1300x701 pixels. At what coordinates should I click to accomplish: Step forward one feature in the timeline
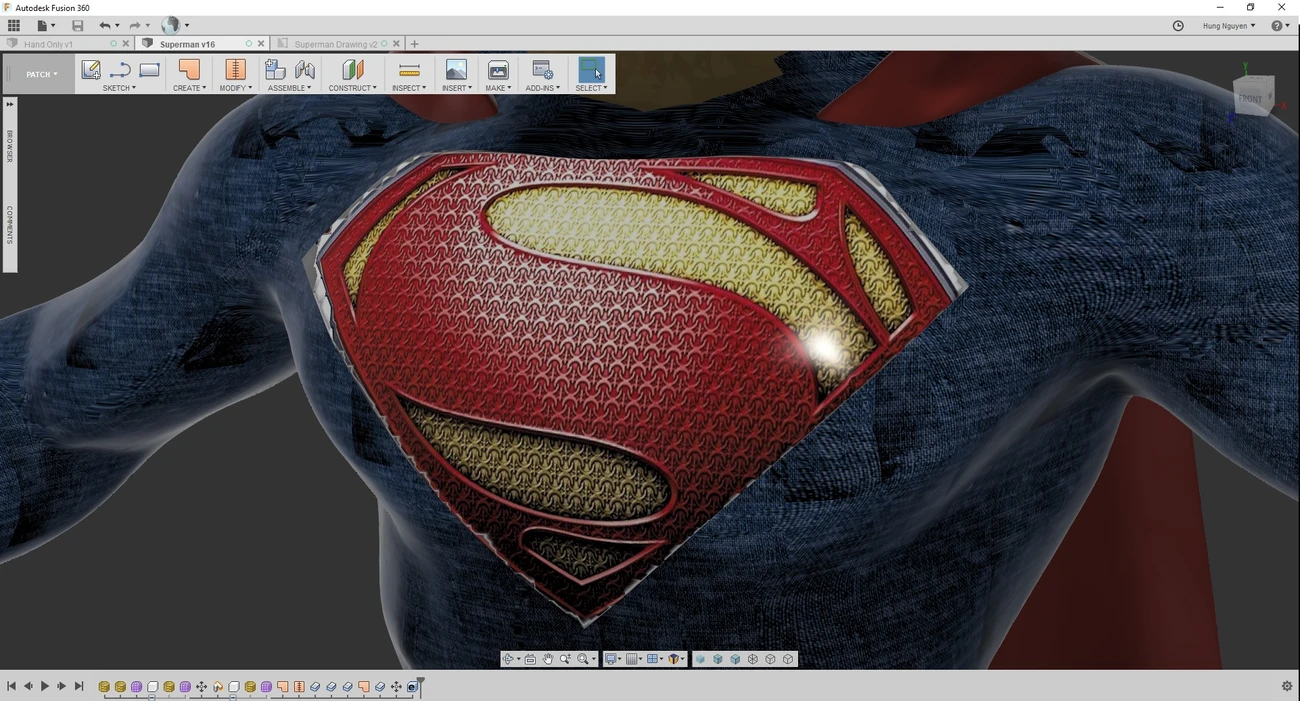[61, 686]
